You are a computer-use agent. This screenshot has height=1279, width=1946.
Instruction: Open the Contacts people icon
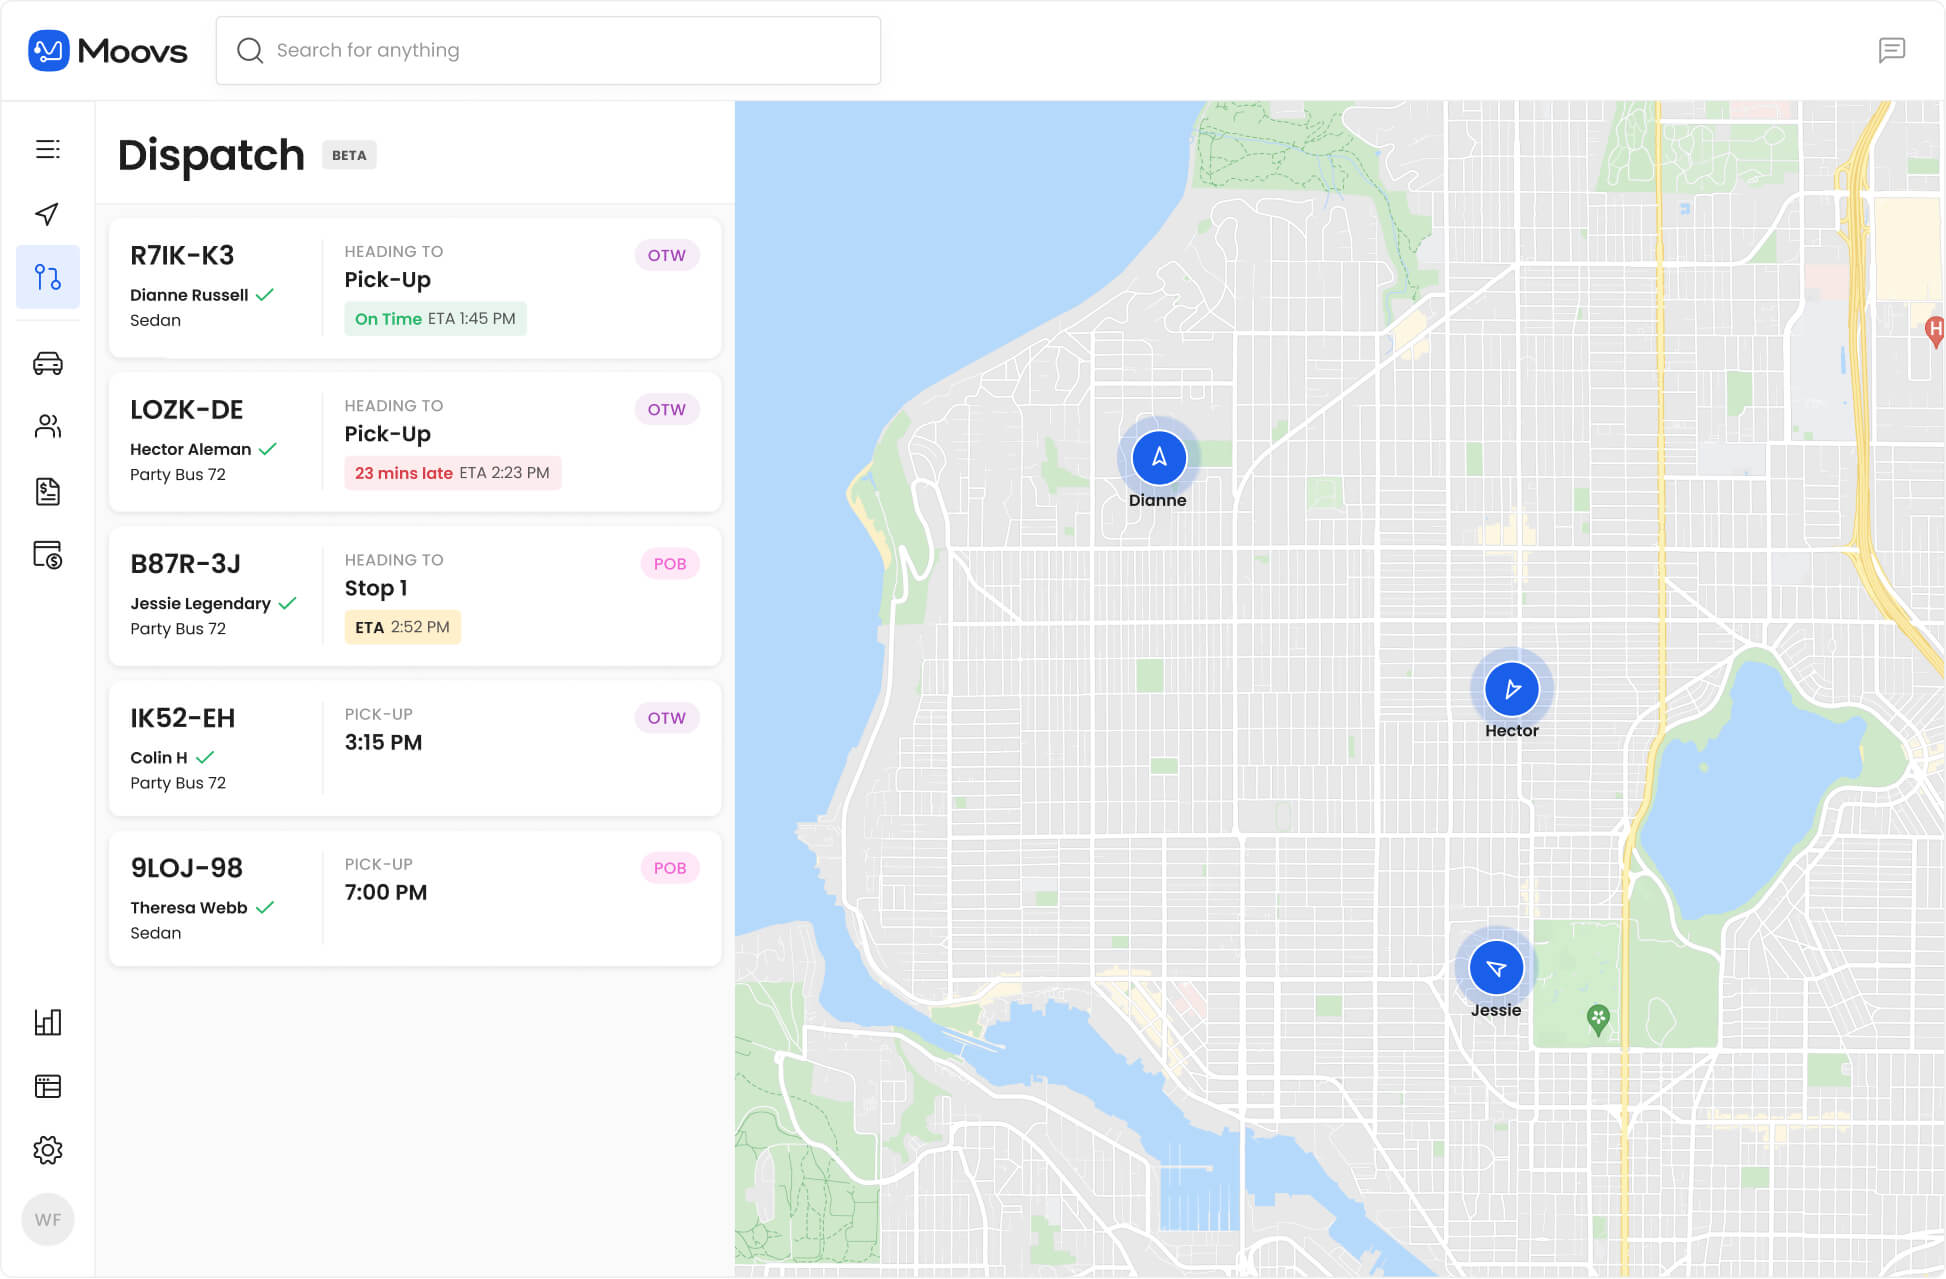pos(47,427)
